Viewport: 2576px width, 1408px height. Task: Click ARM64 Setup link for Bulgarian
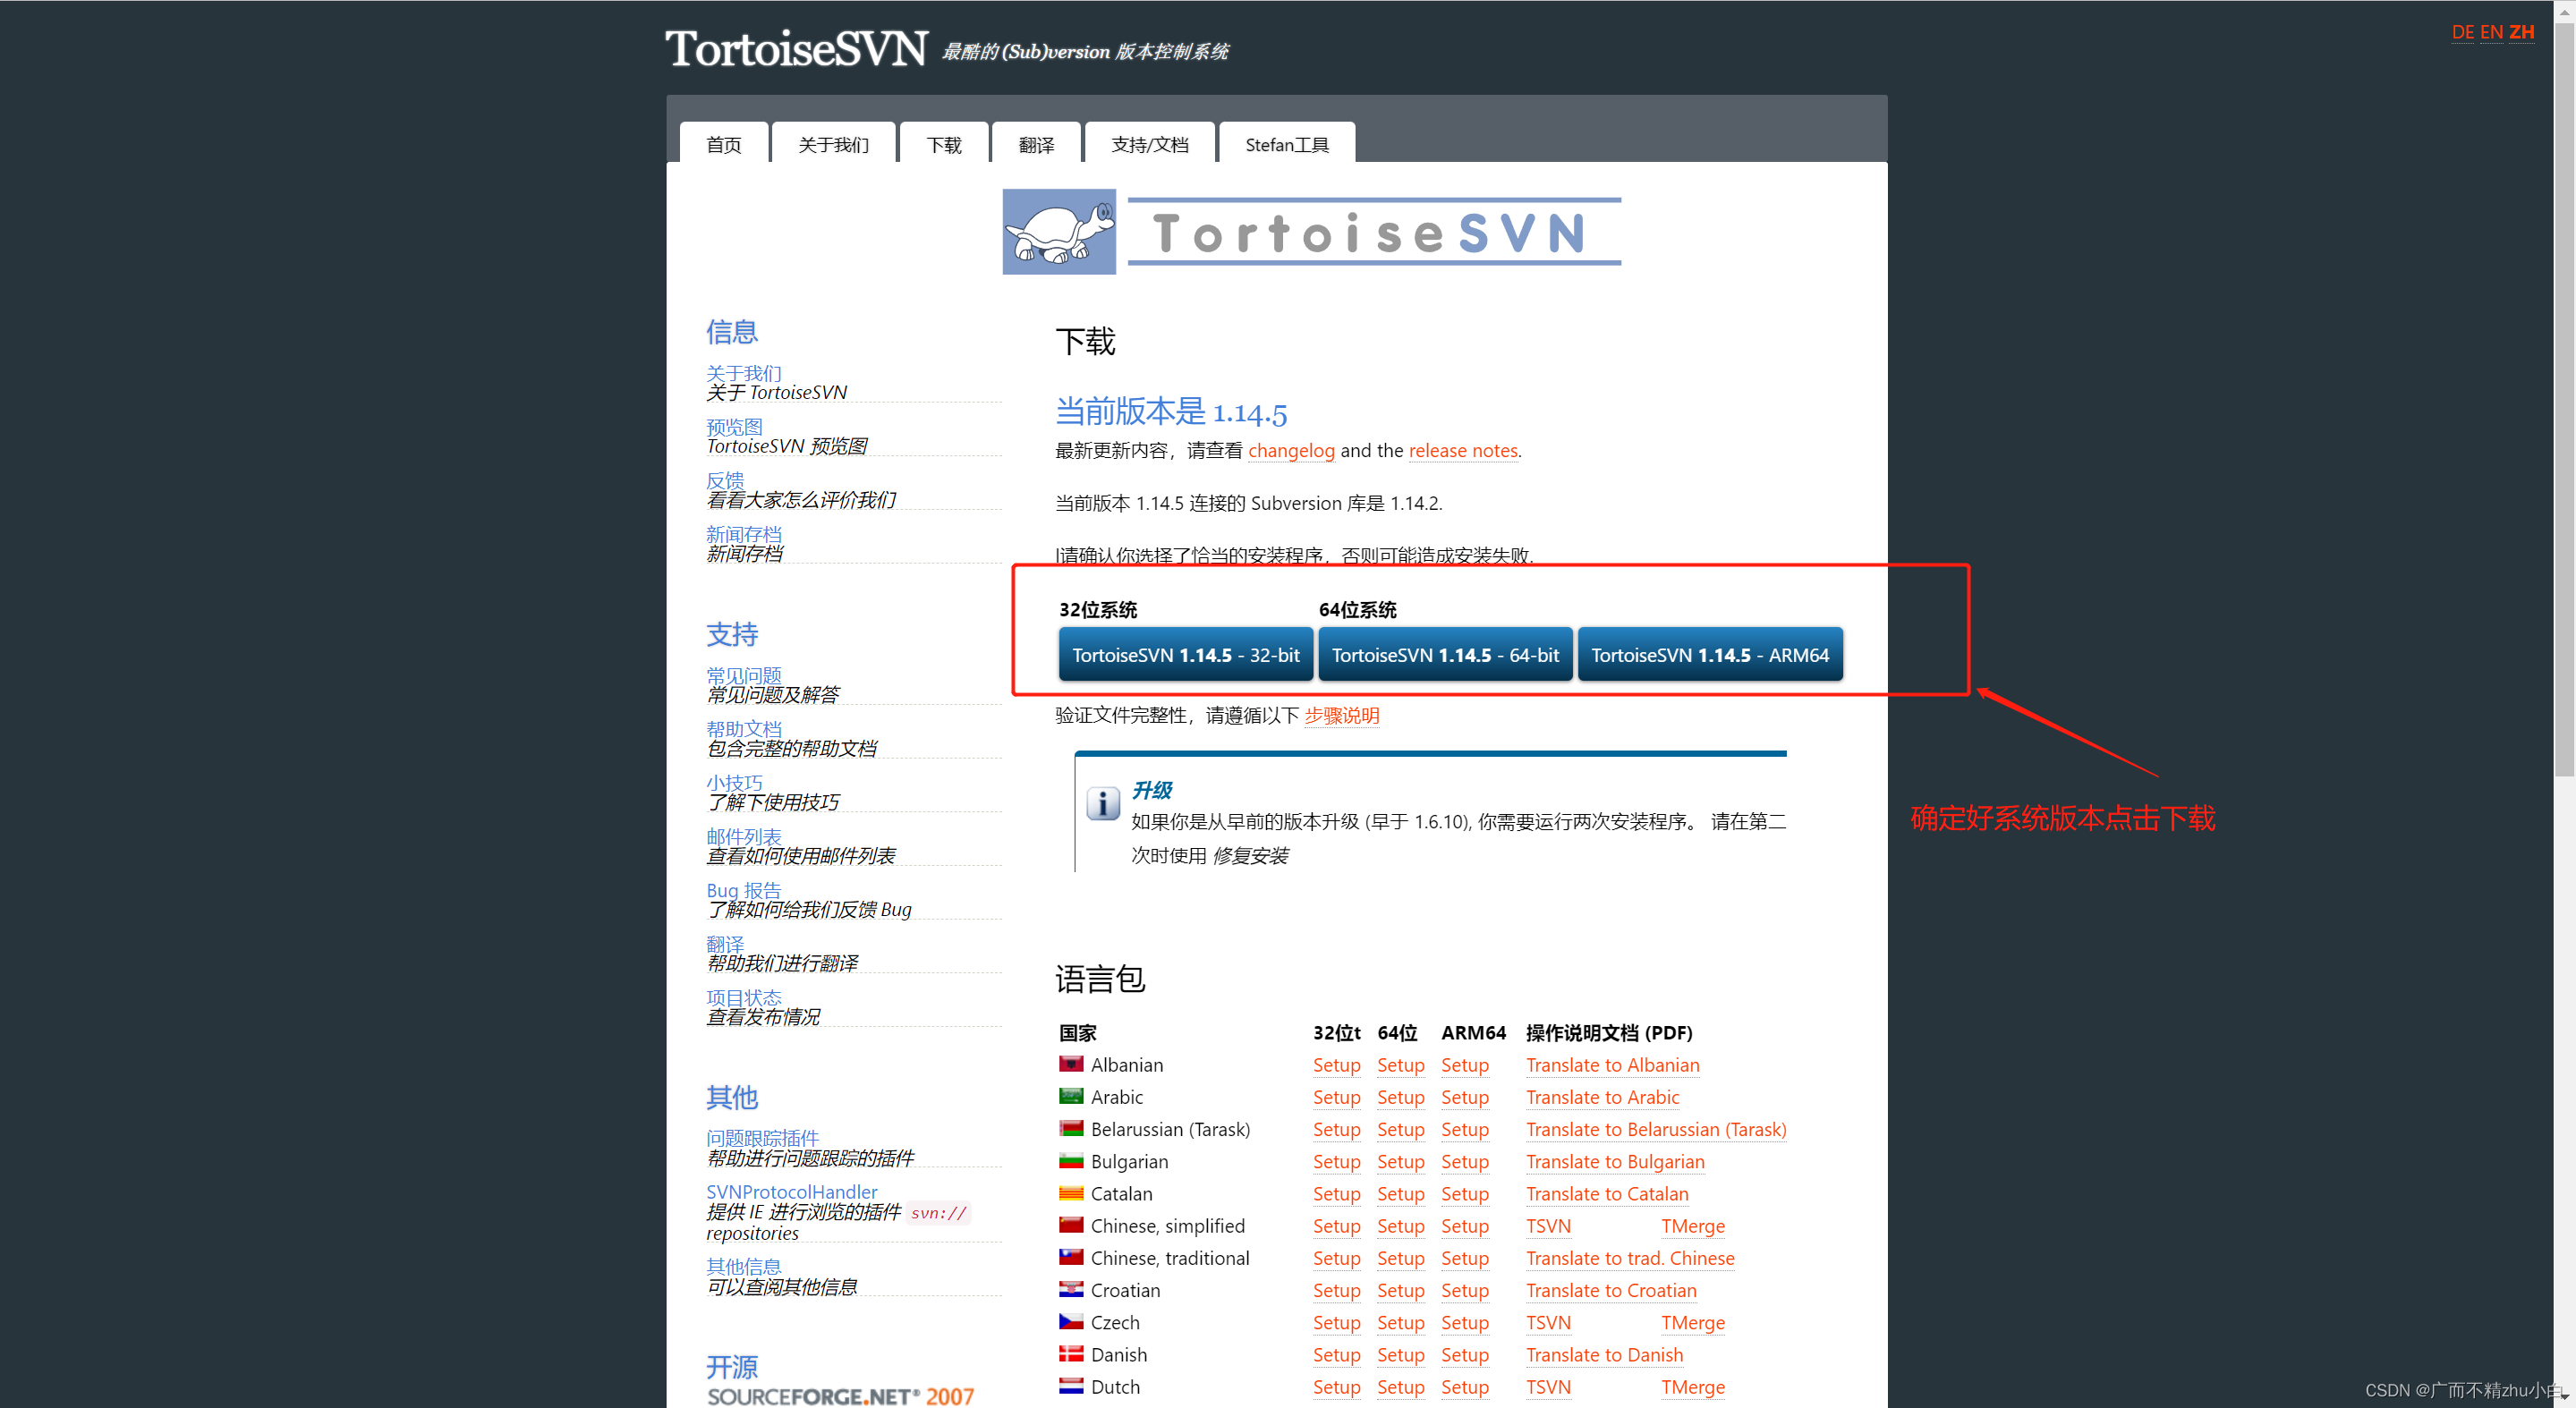tap(1465, 1161)
